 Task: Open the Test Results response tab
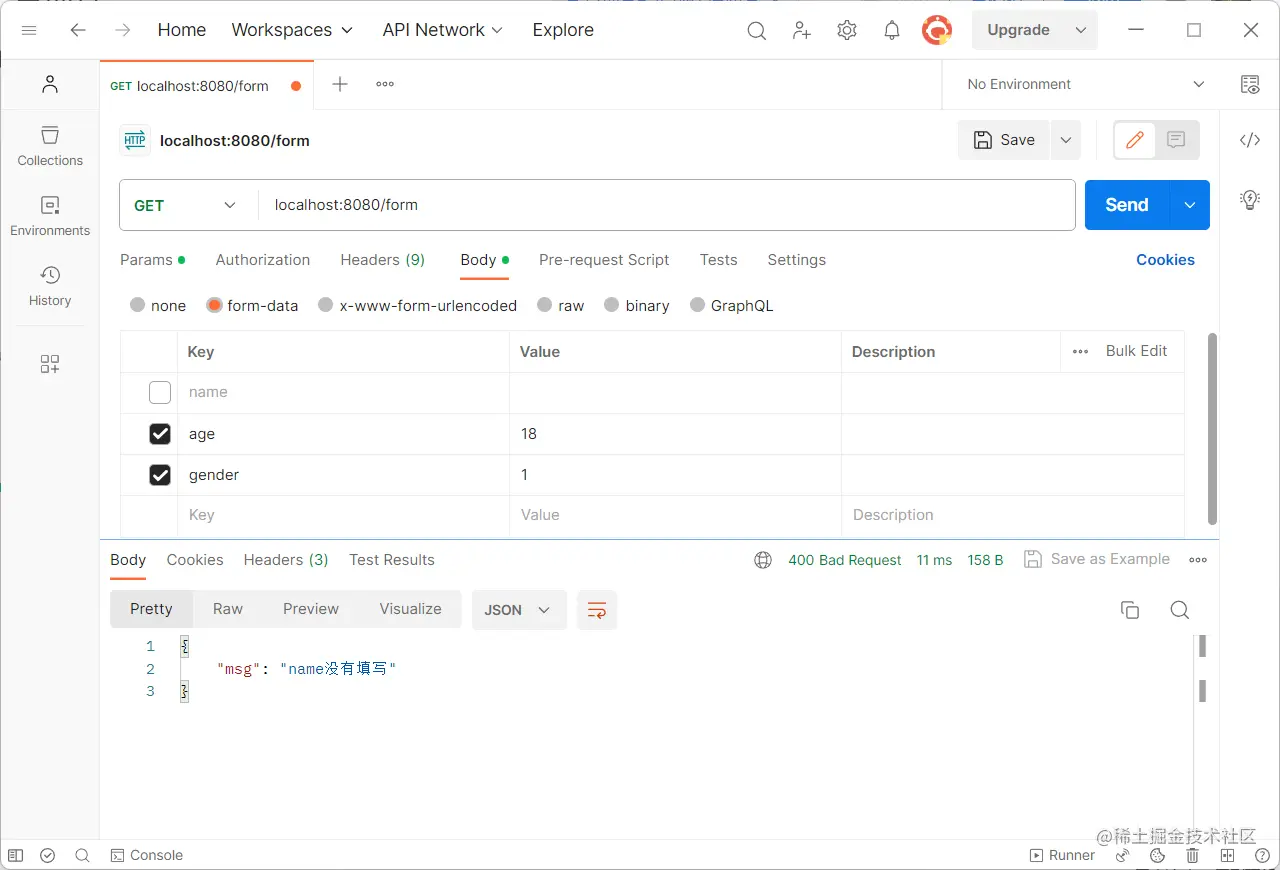392,560
